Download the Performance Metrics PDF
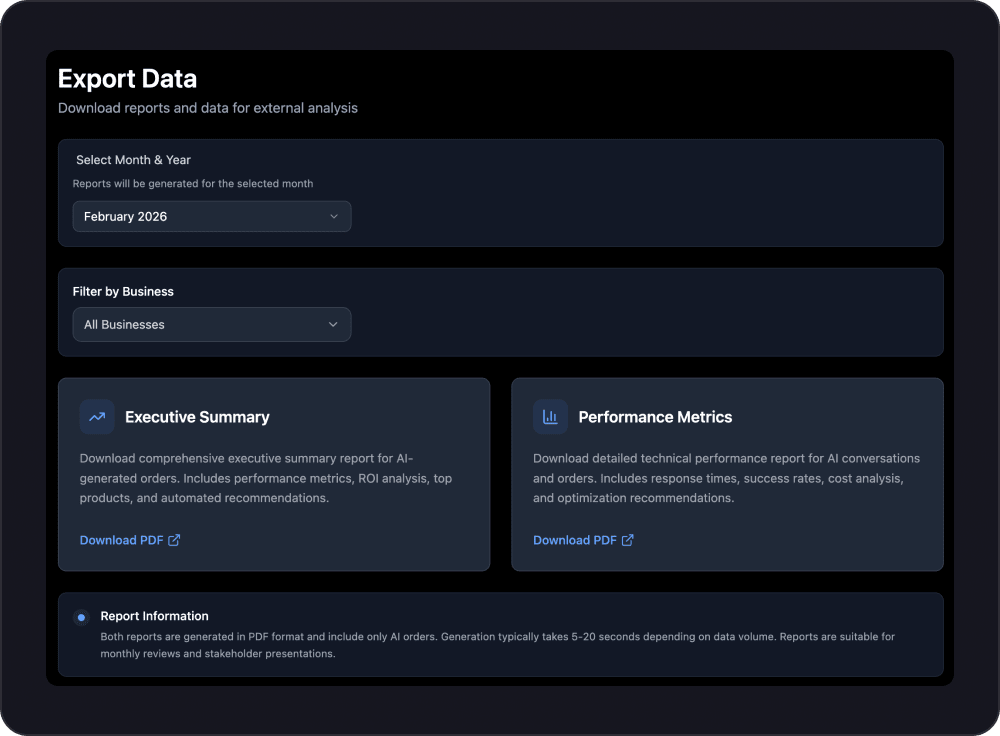The image size is (1000, 736). pyautogui.click(x=576, y=539)
